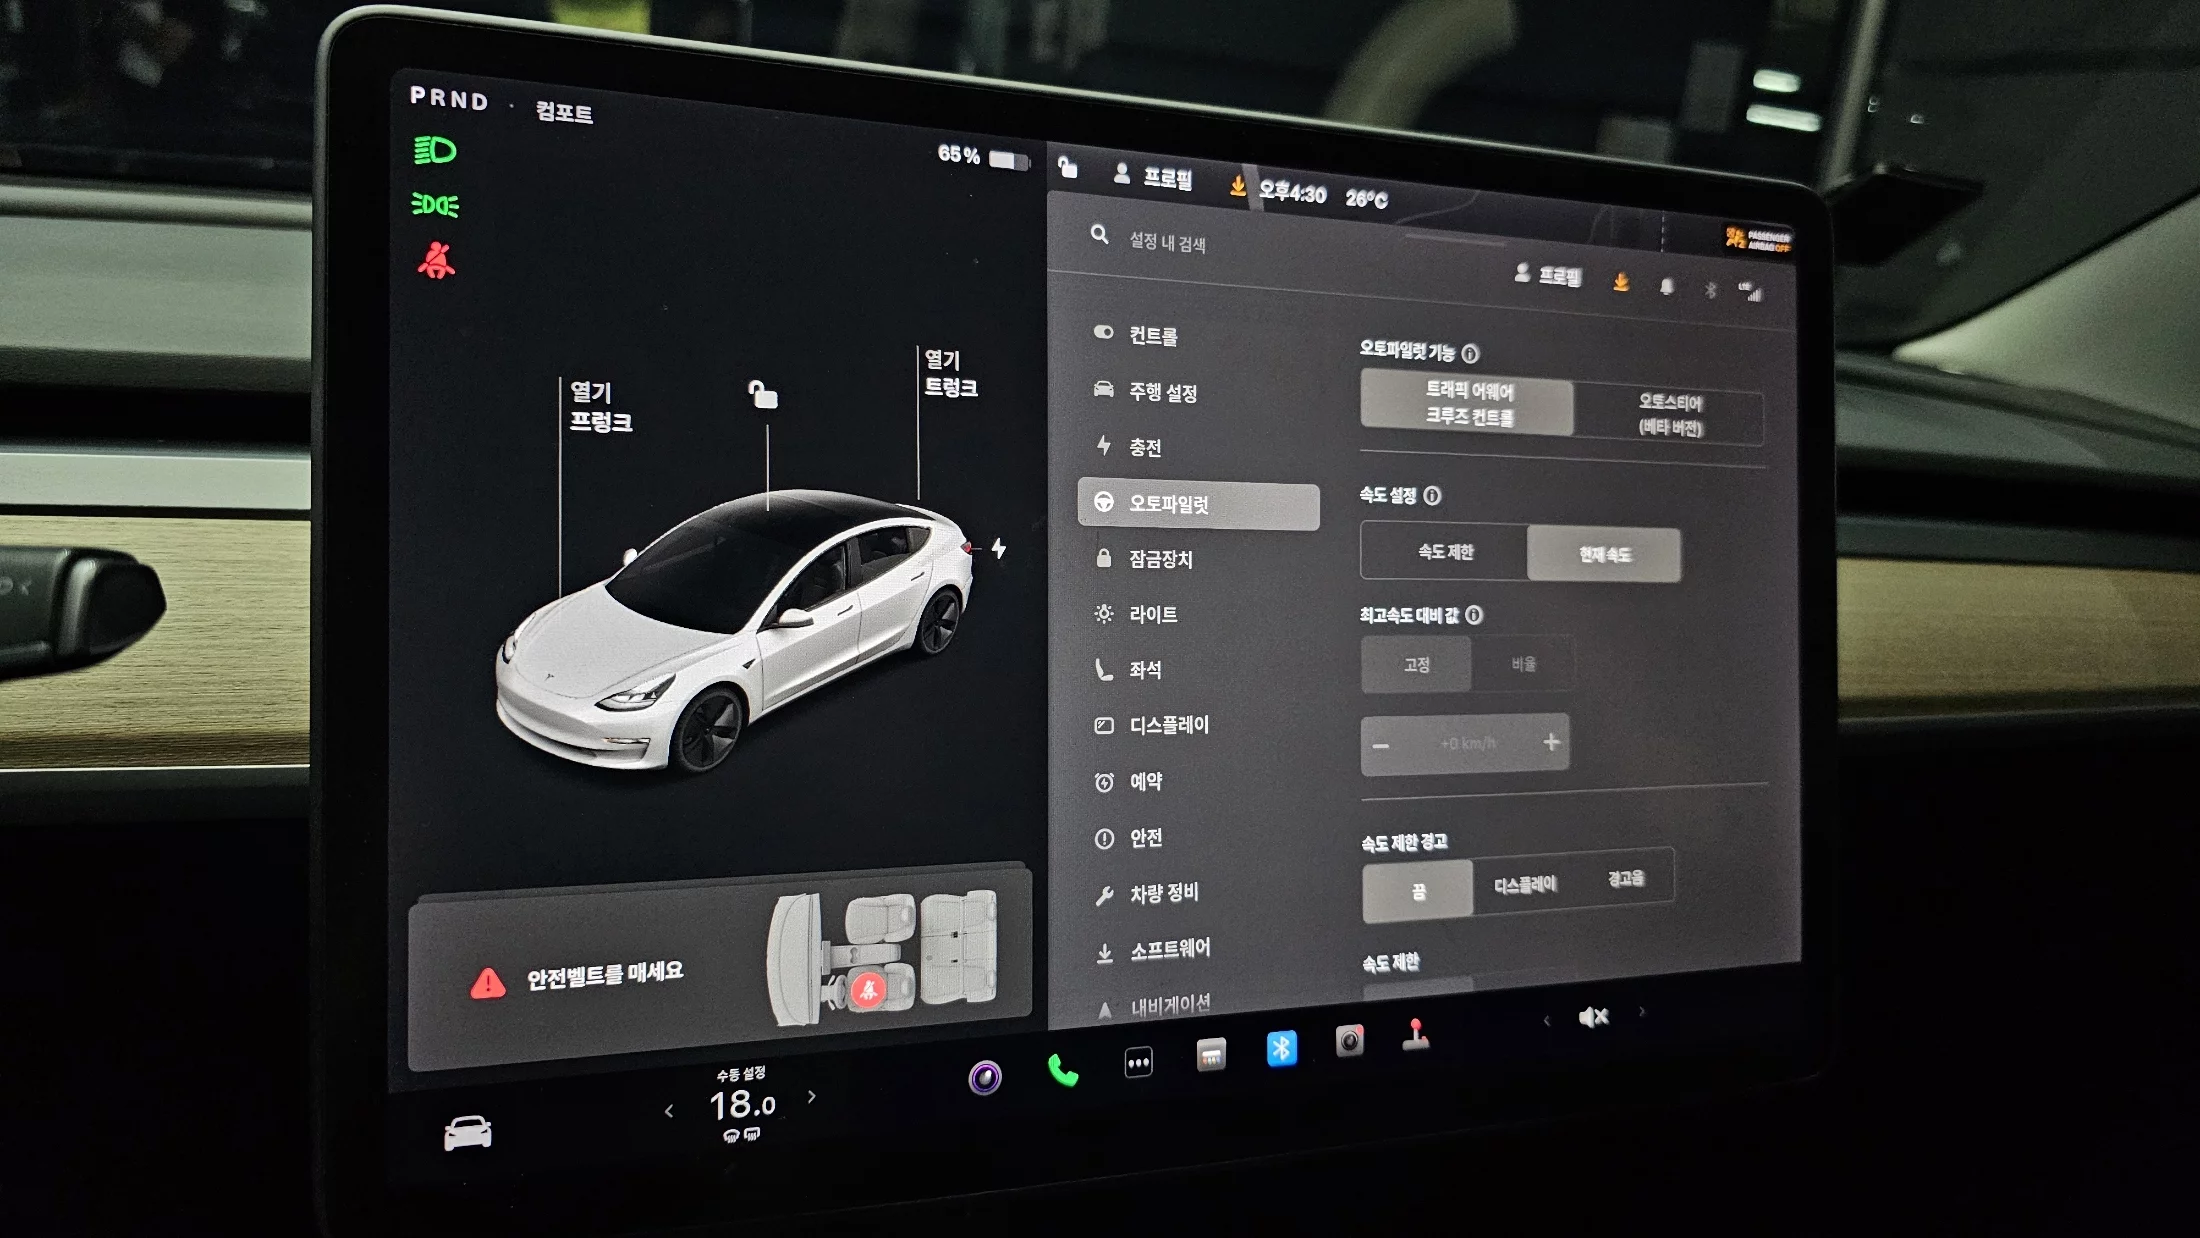
Task: Choose 디스플레이 speed limit warning
Action: [x=1525, y=885]
